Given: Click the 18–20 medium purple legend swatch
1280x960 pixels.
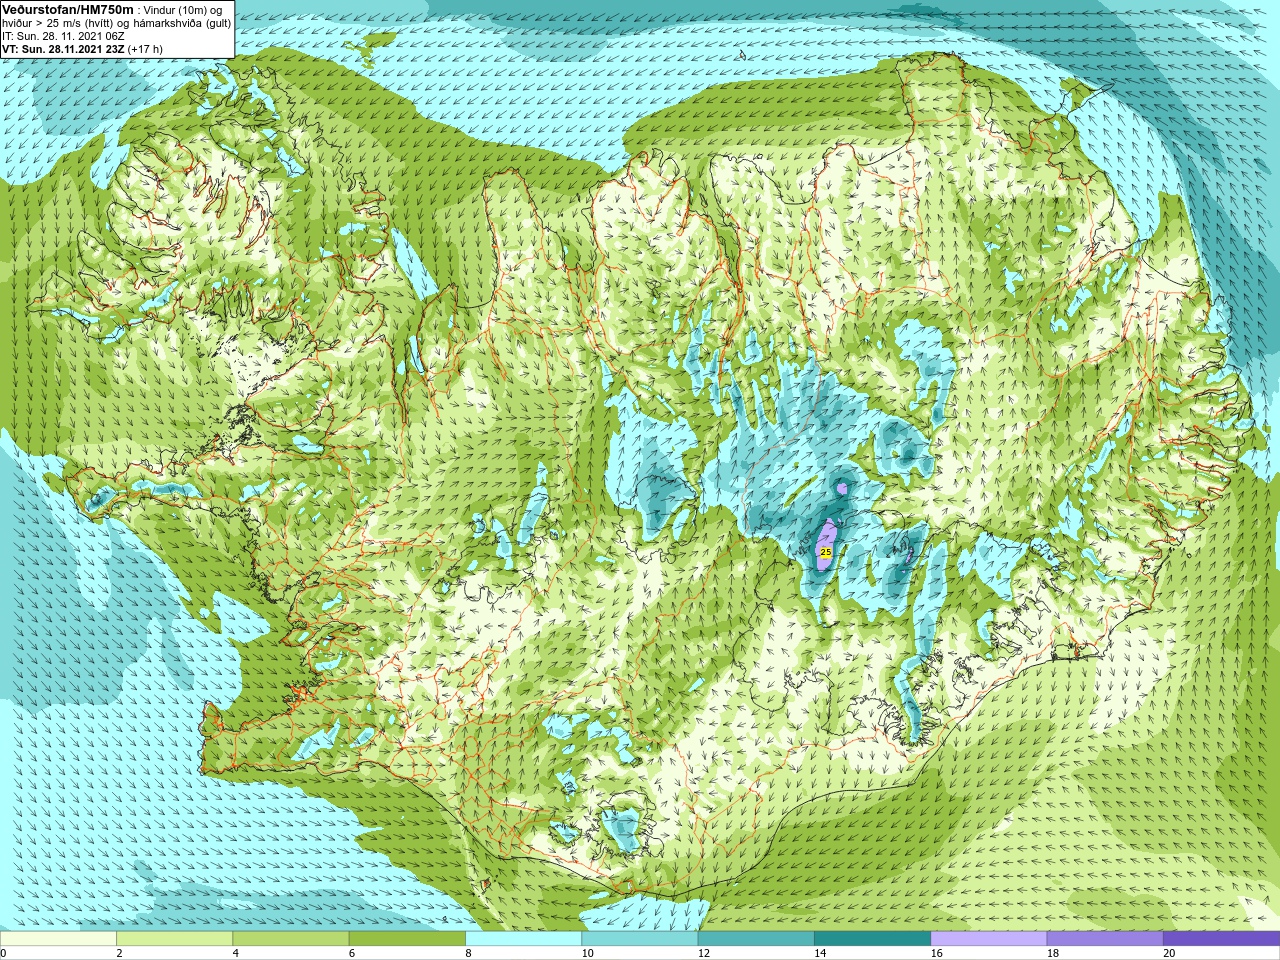Looking at the screenshot, I should [1104, 939].
